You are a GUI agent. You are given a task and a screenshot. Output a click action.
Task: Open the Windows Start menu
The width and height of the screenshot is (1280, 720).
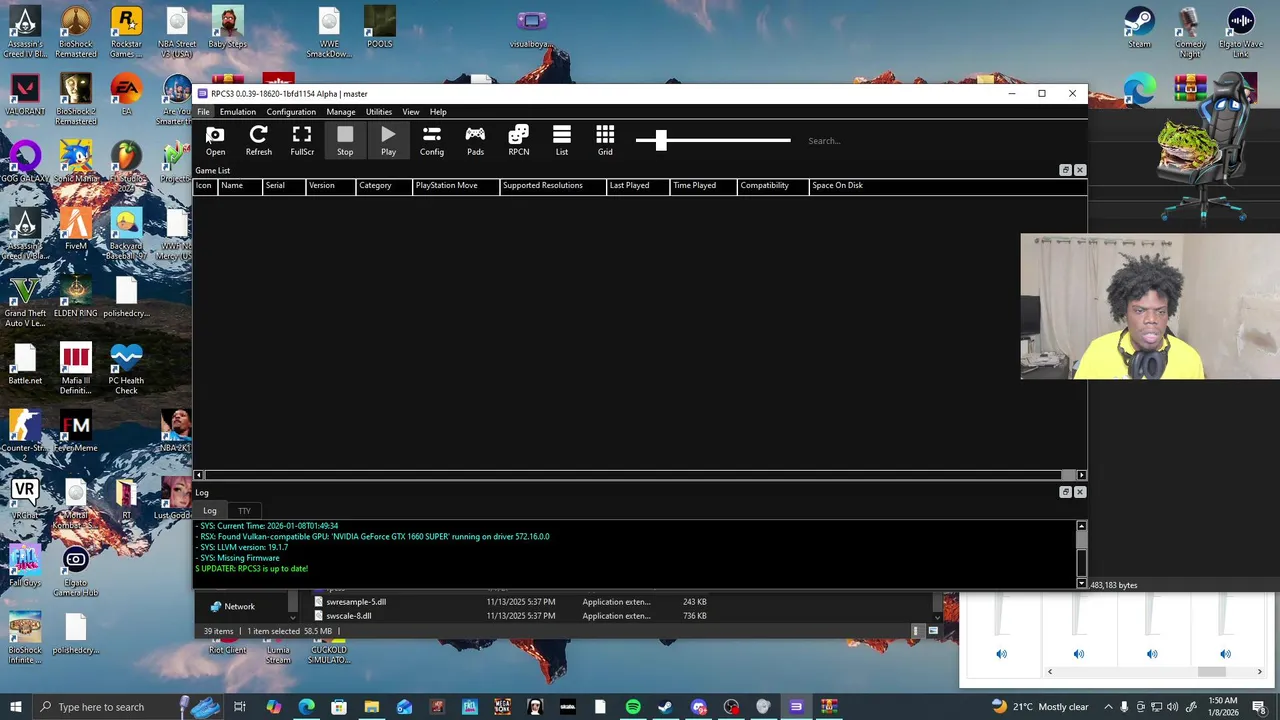click(16, 707)
